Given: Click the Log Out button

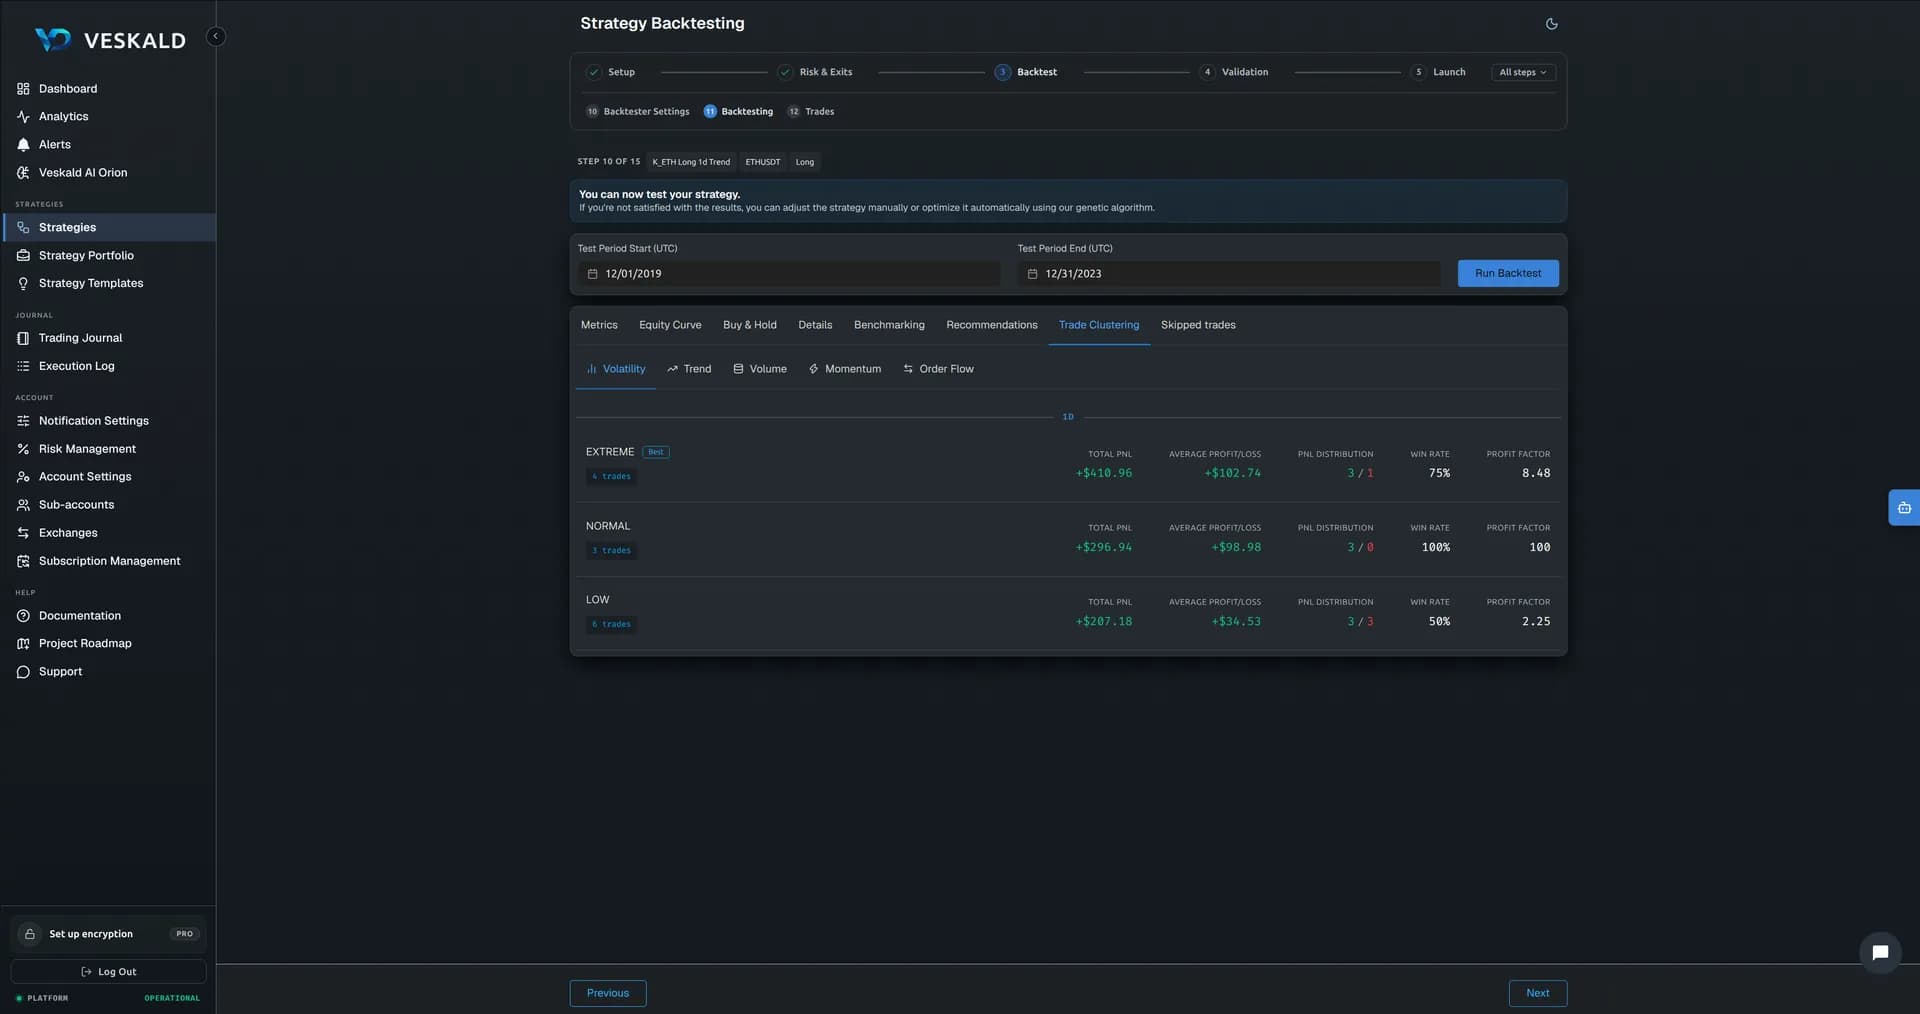Looking at the screenshot, I should 108,972.
